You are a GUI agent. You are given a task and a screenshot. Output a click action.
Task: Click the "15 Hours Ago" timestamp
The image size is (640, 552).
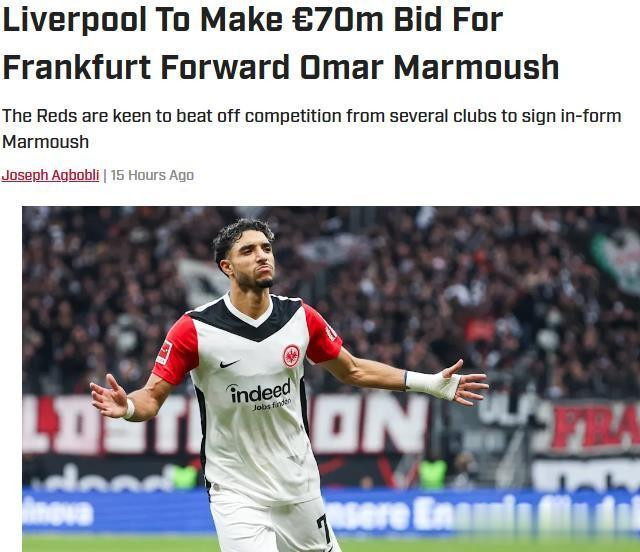(x=152, y=175)
